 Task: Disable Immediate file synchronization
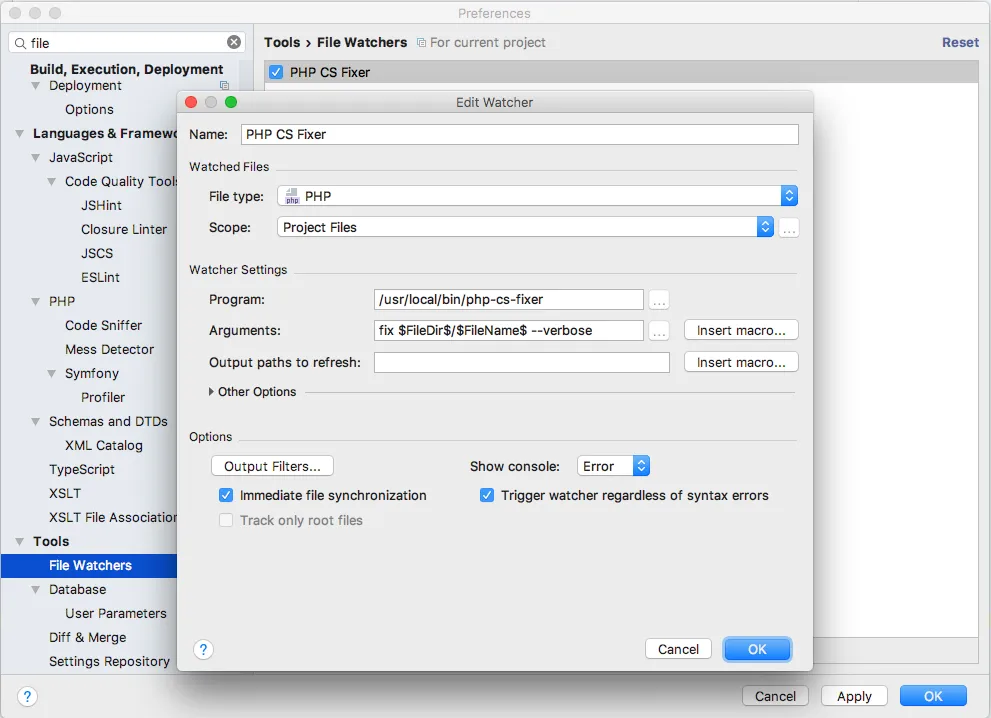pos(226,496)
